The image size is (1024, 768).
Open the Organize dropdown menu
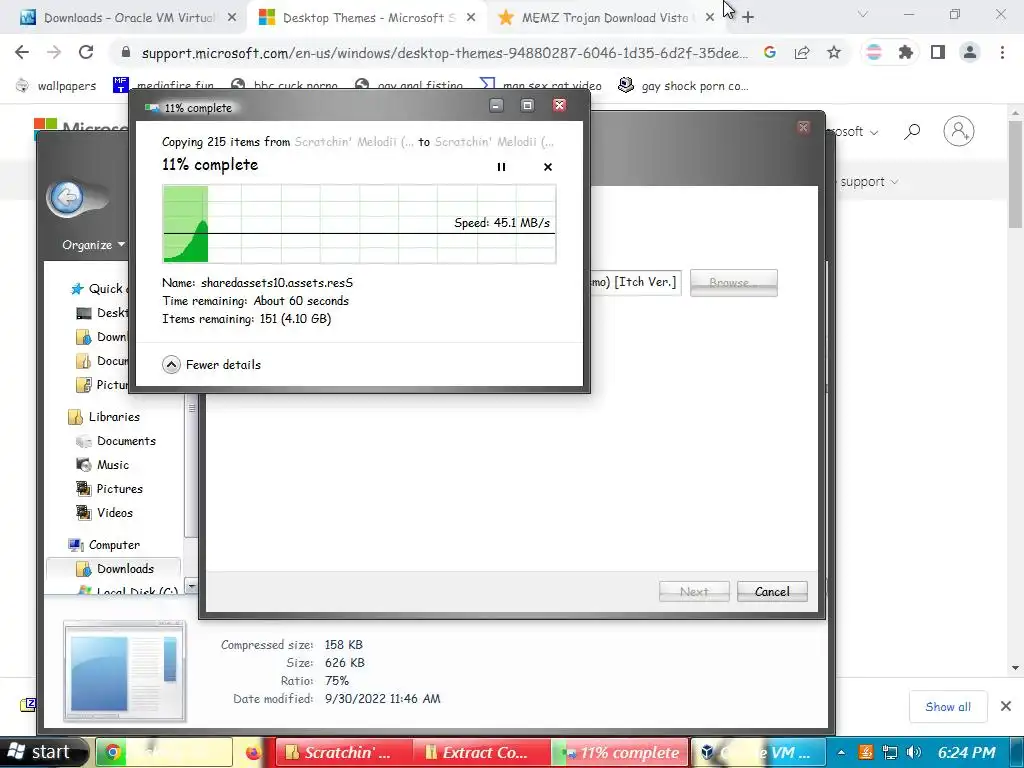pos(93,245)
